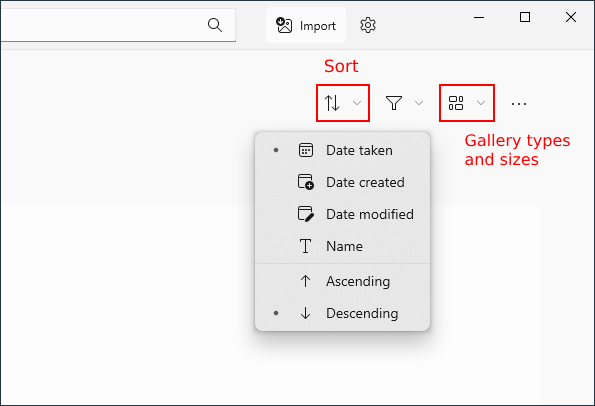The image size is (595, 406).
Task: Click the Date modified pencil icon
Action: click(x=305, y=214)
